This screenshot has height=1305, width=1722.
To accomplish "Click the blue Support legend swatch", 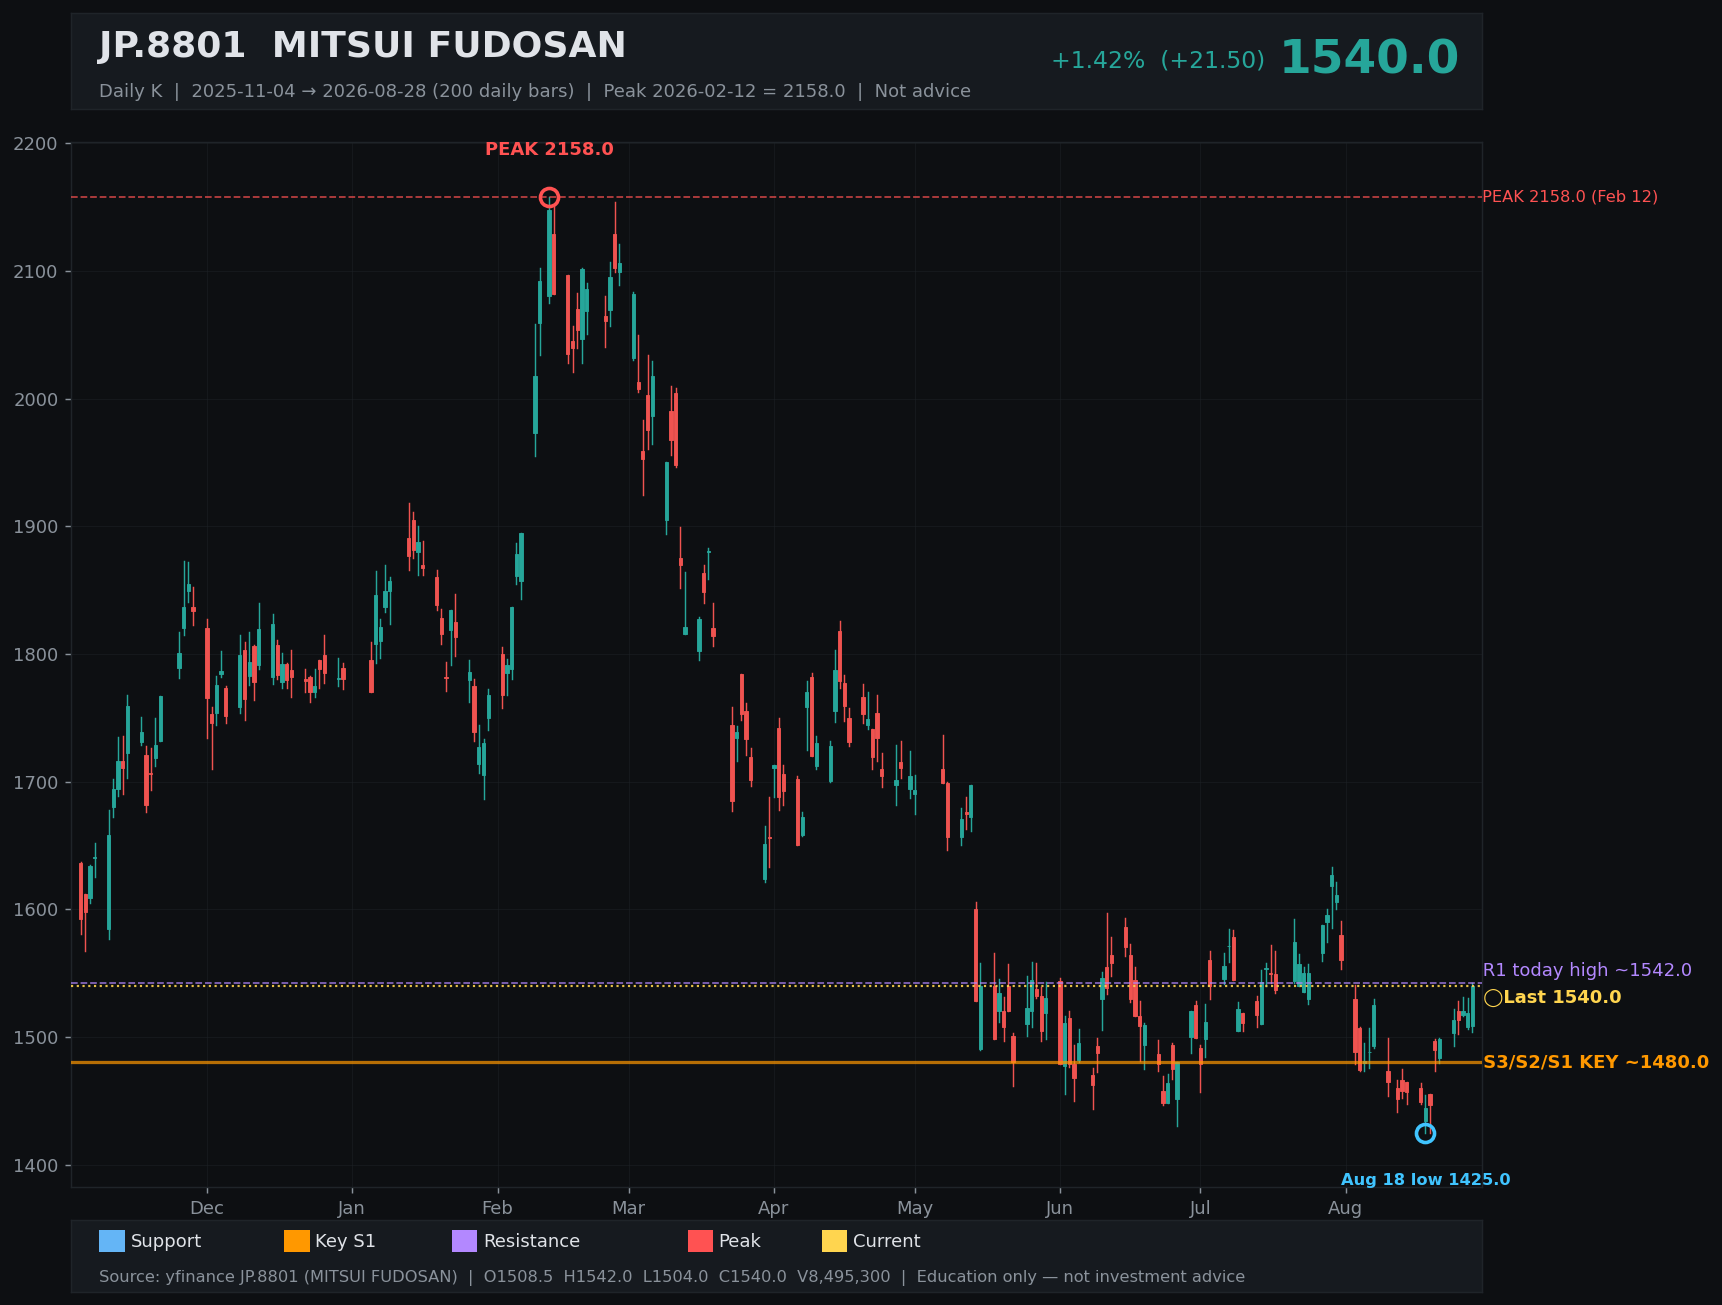I will pos(112,1241).
